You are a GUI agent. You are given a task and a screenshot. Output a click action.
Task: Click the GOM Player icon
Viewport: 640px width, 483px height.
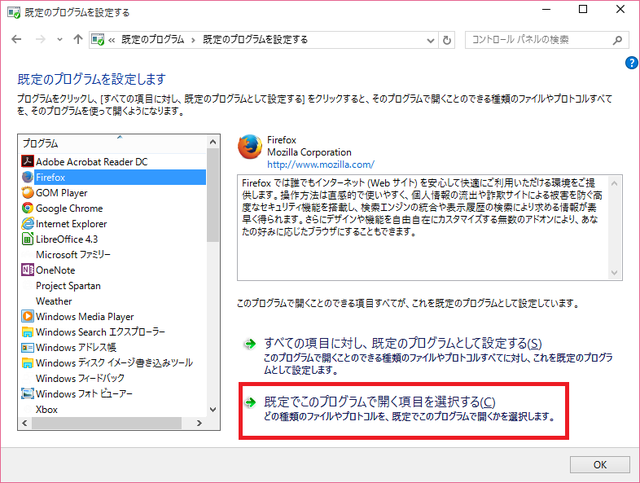click(x=27, y=192)
